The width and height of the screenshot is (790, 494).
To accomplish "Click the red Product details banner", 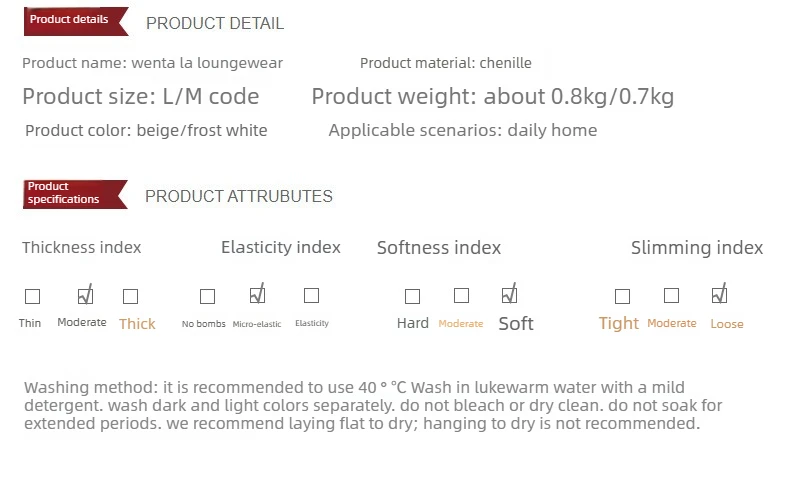I will point(74,20).
